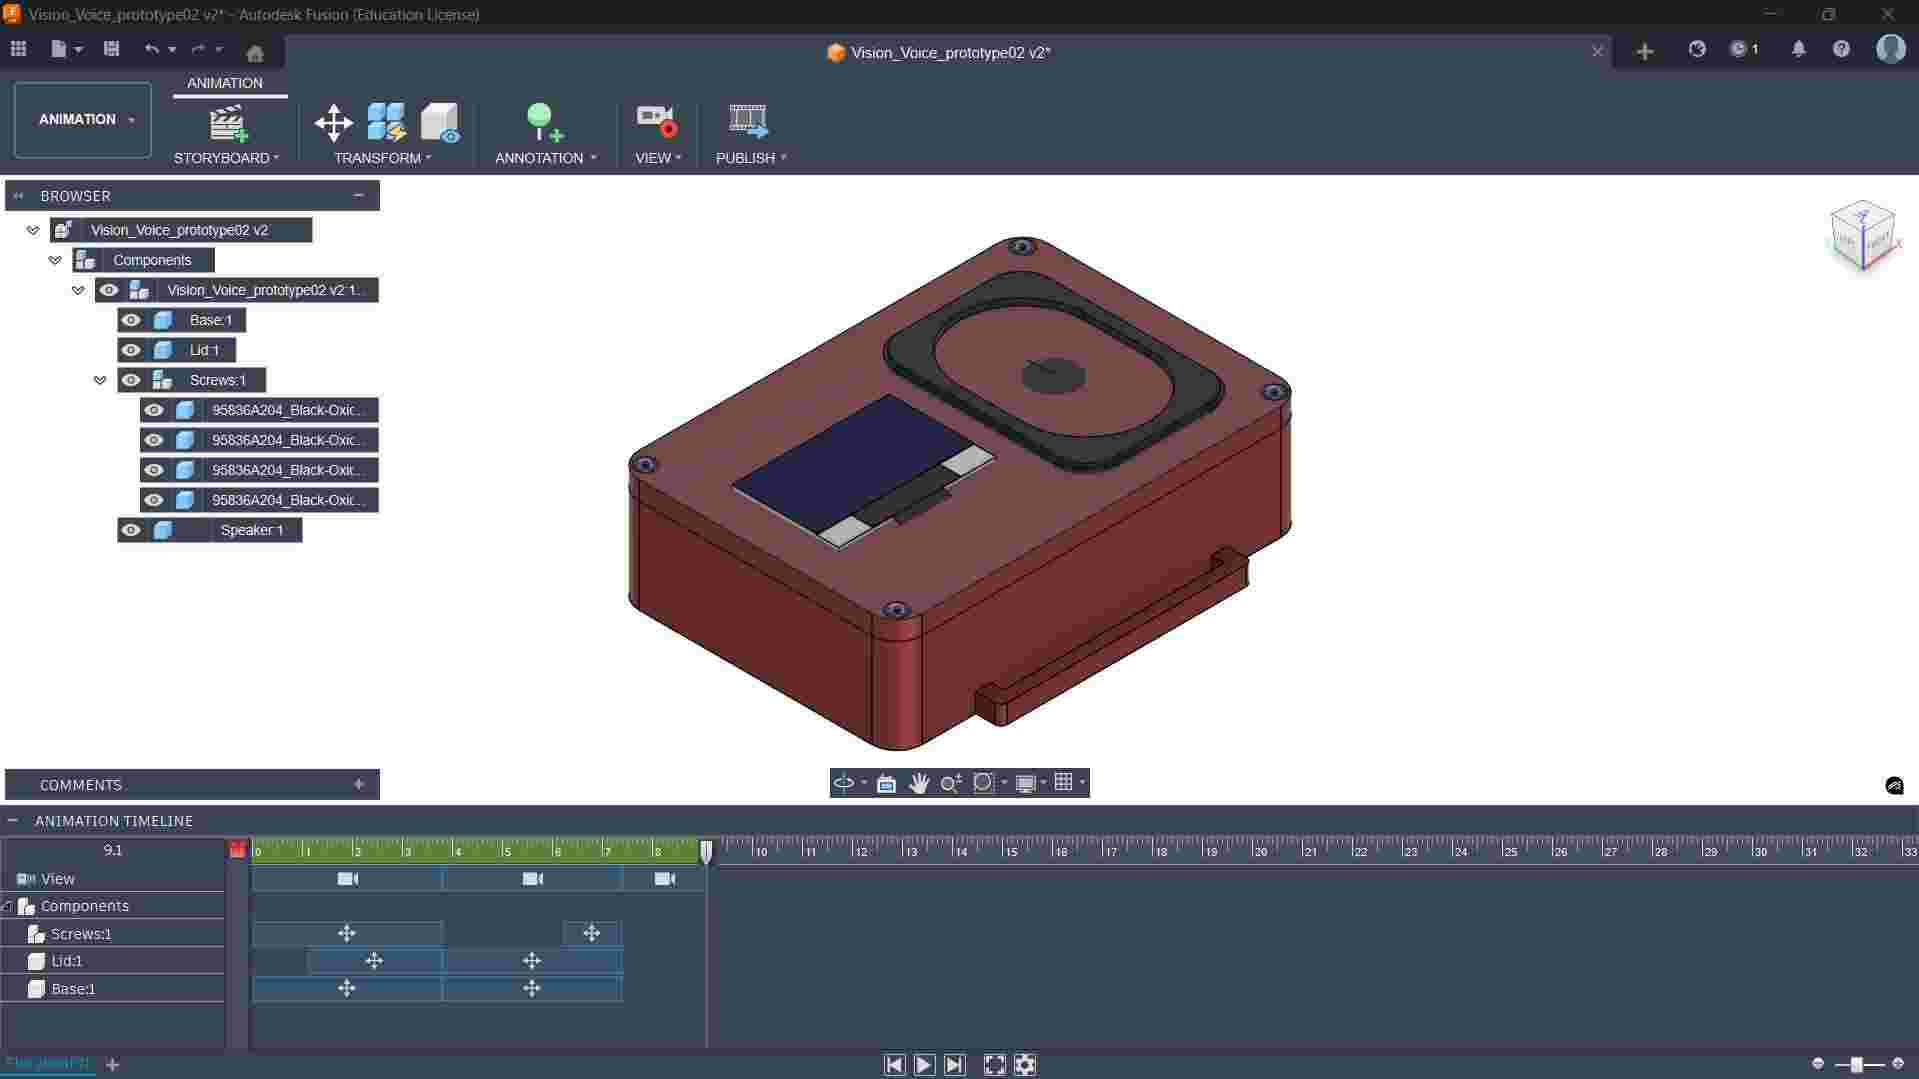Click the timeline zoom slider handle

coord(1856,1065)
